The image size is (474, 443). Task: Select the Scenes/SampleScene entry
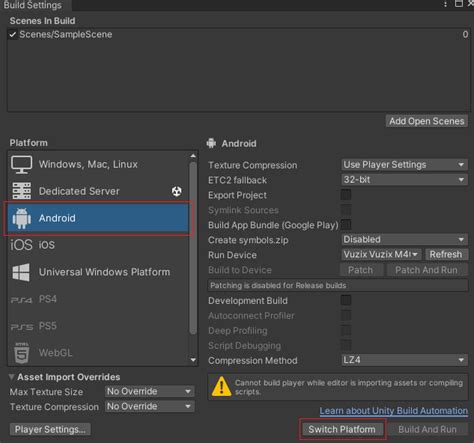(238, 35)
